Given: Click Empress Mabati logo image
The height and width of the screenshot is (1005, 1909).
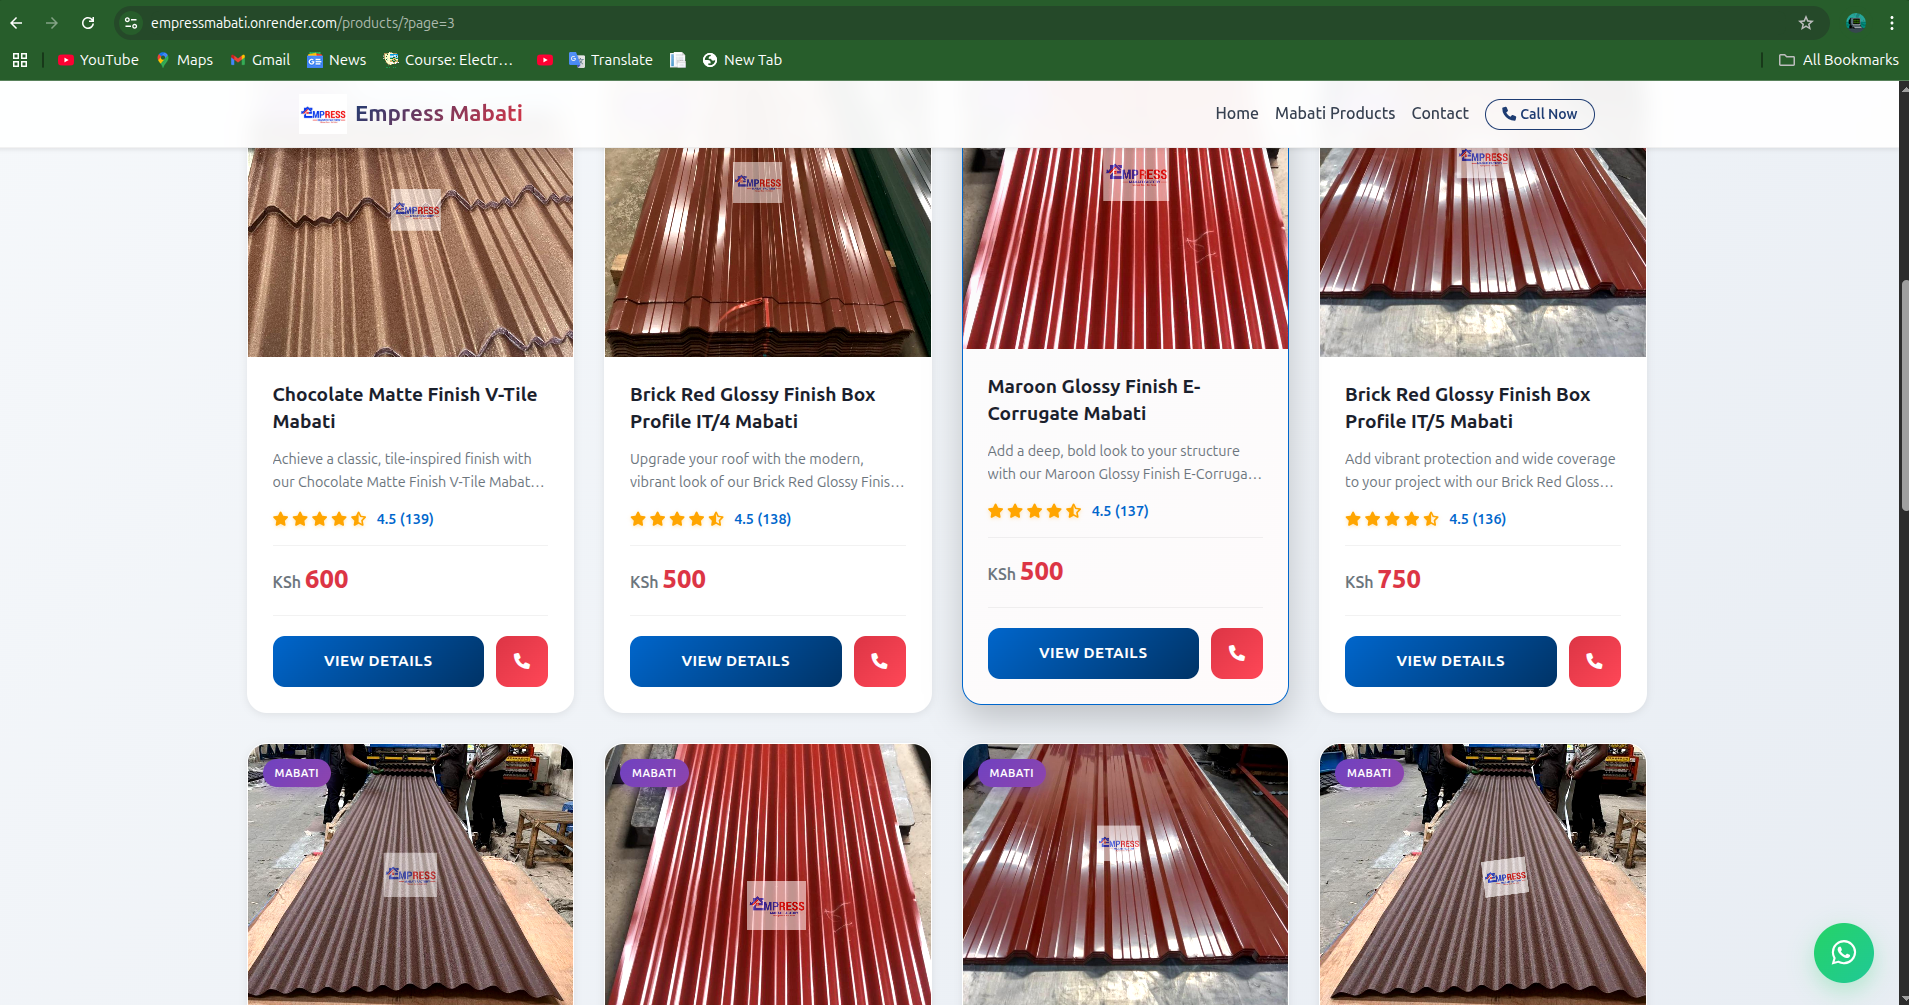Looking at the screenshot, I should click(323, 114).
